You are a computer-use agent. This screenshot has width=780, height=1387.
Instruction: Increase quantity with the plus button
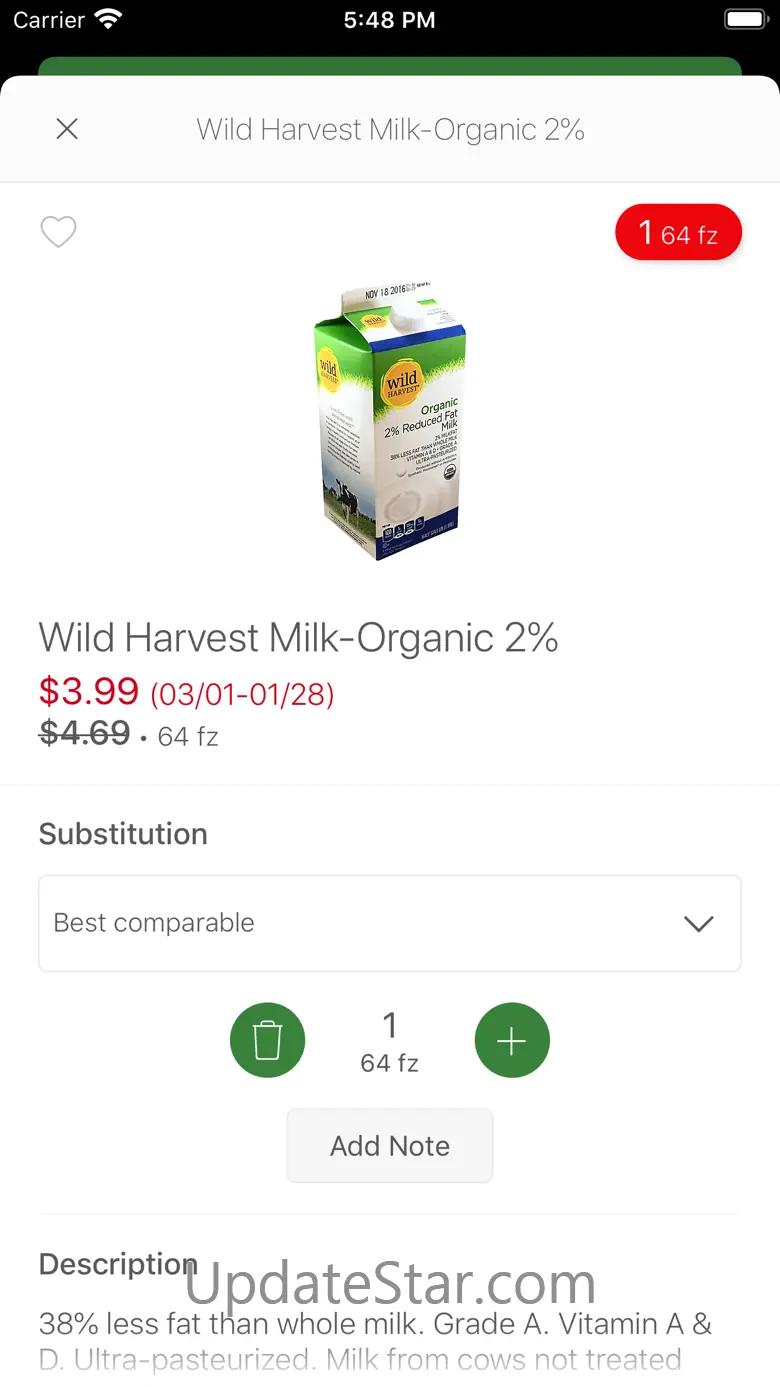(512, 1040)
